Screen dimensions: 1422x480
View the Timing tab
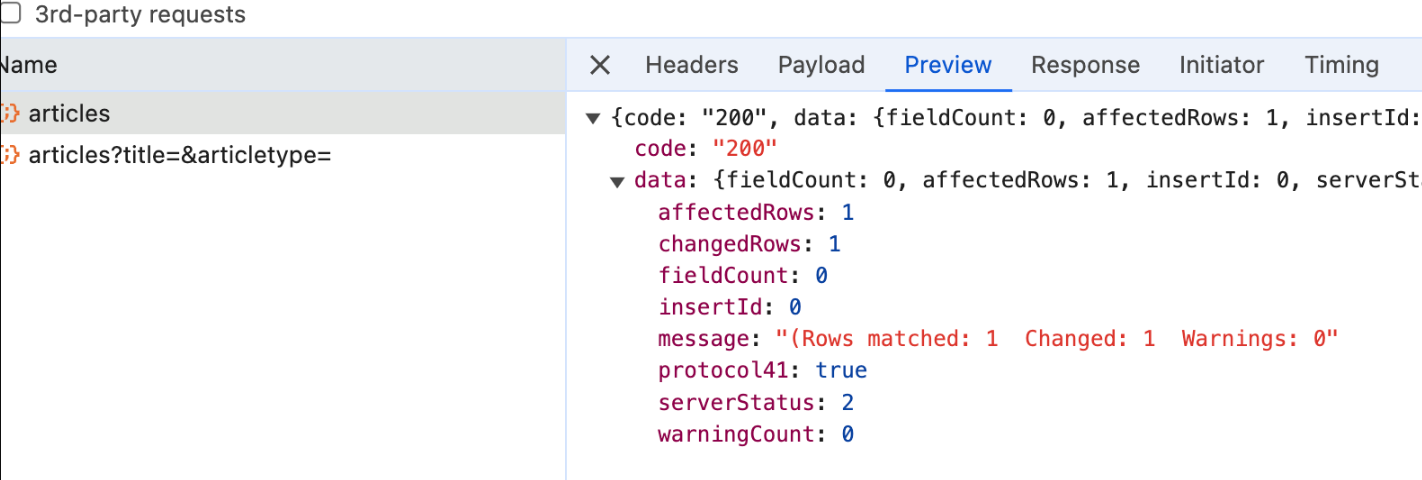pyautogui.click(x=1341, y=66)
